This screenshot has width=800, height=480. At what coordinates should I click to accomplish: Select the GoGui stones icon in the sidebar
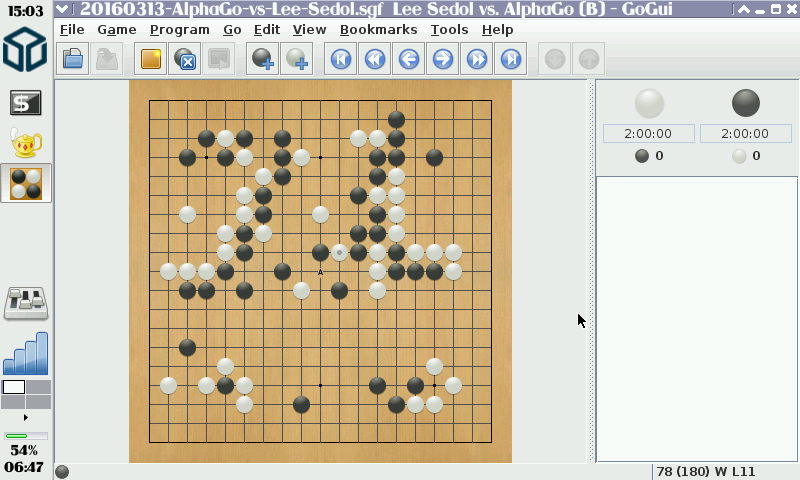click(26, 183)
